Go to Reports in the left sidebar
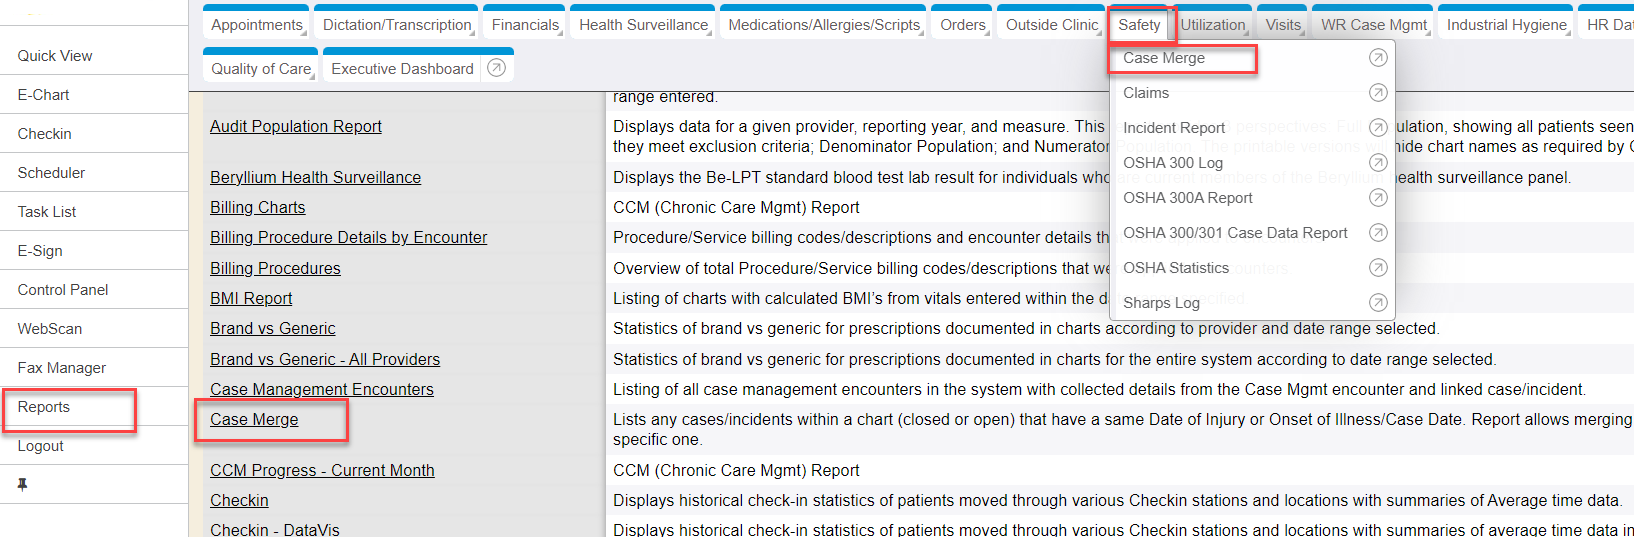 pyautogui.click(x=44, y=407)
